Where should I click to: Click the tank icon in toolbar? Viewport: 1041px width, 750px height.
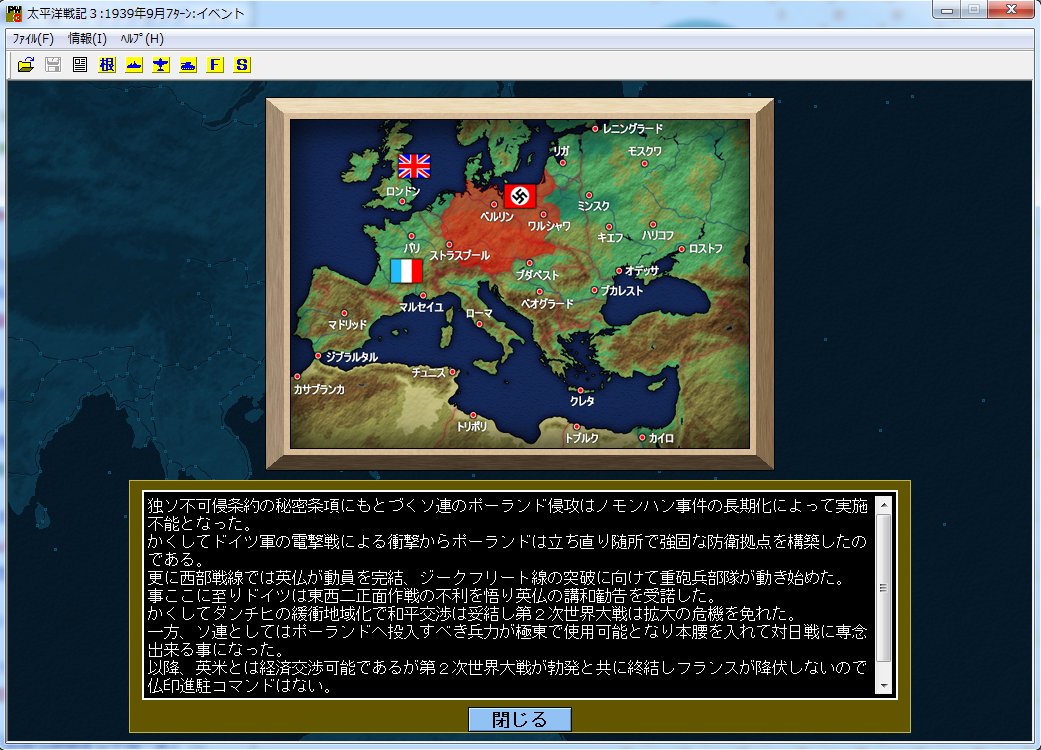pyautogui.click(x=188, y=64)
